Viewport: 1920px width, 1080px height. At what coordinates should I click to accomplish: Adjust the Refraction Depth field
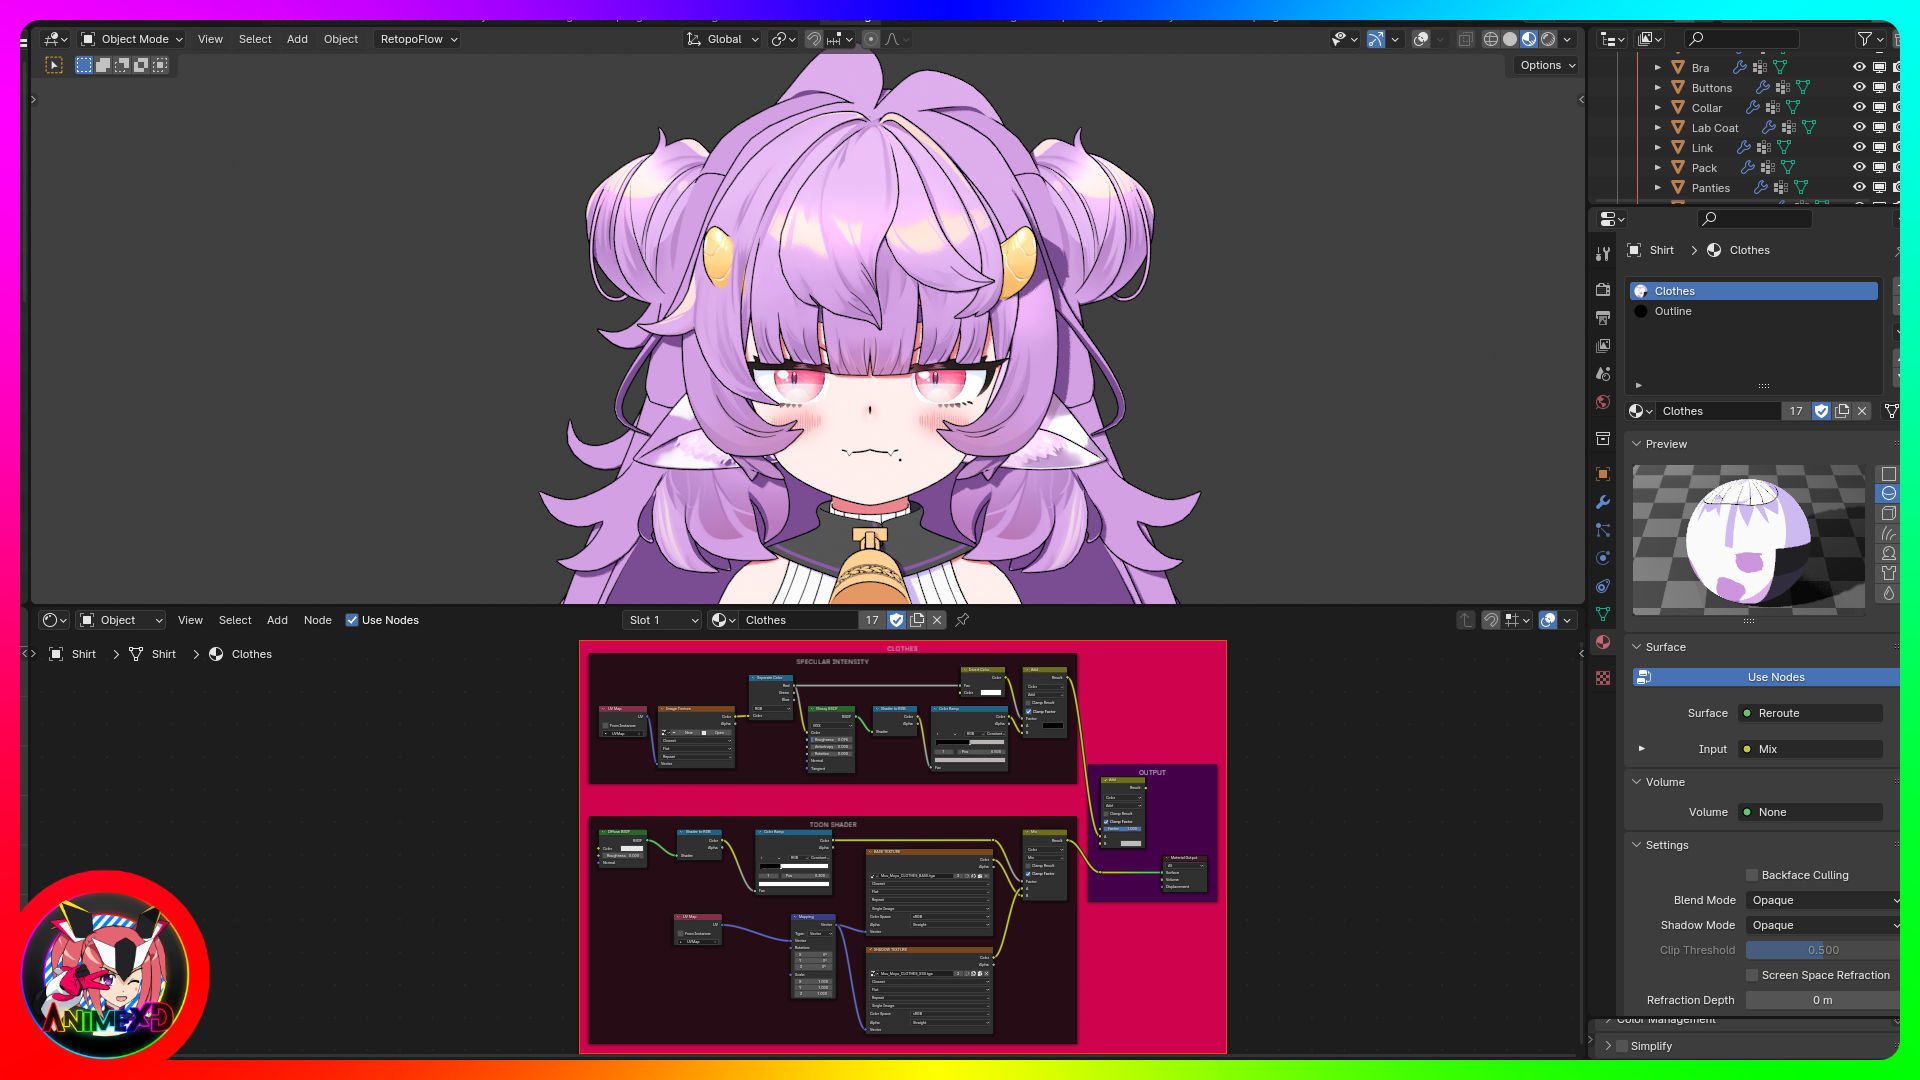(1822, 1000)
